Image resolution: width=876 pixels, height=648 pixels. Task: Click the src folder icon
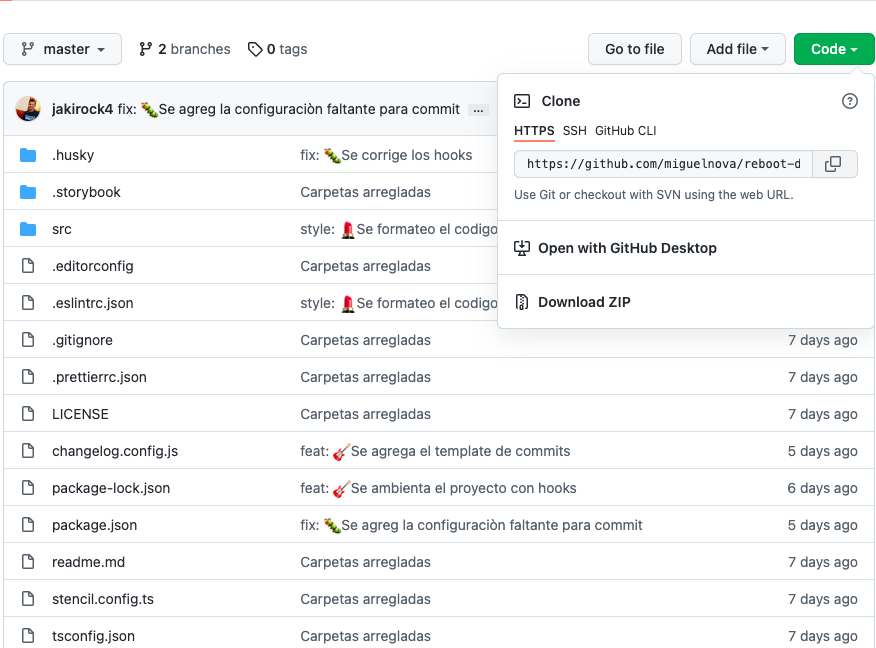(x=28, y=229)
